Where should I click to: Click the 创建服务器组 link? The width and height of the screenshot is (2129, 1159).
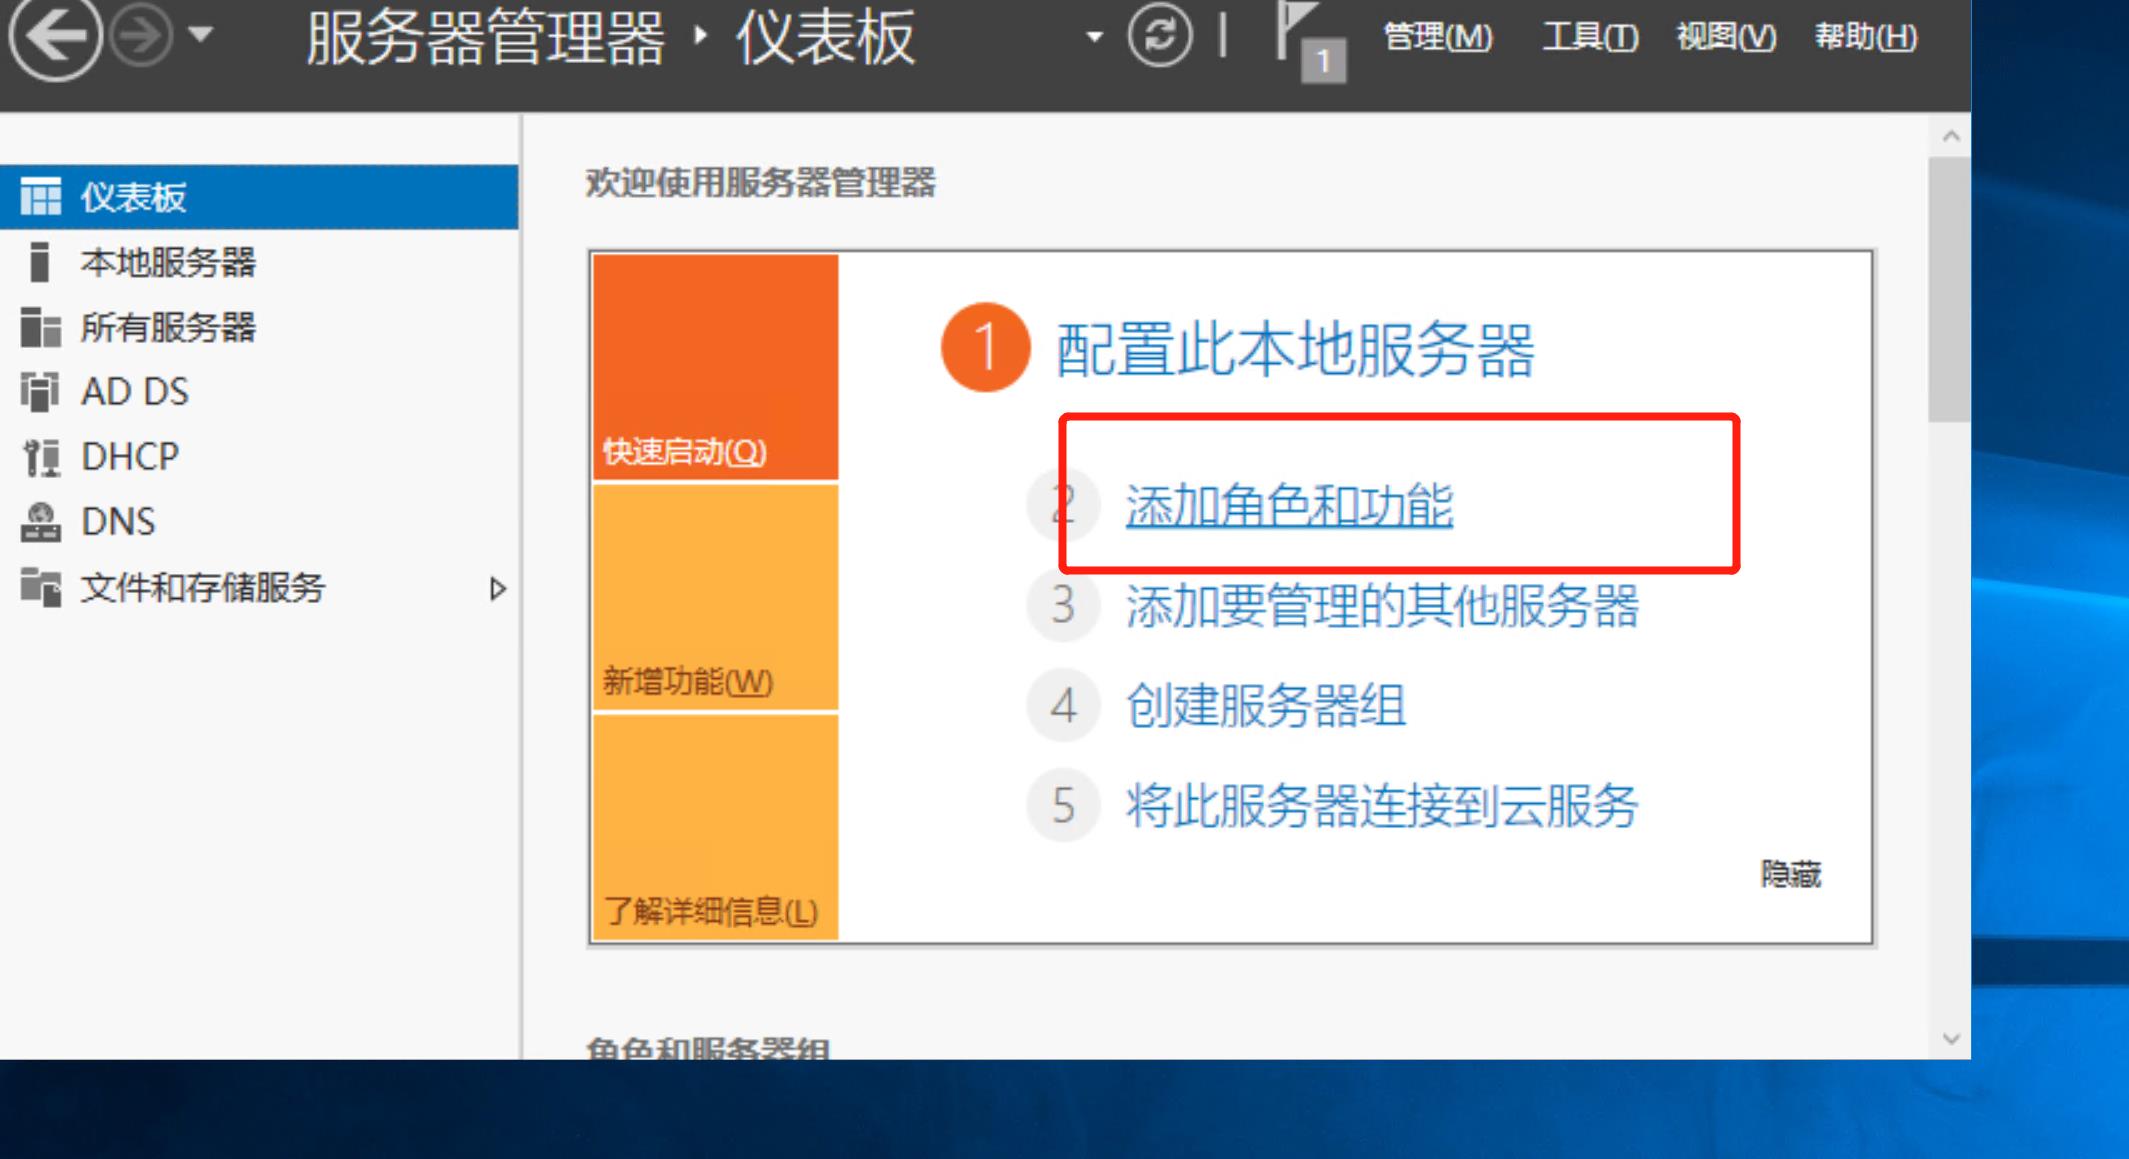click(x=1266, y=705)
